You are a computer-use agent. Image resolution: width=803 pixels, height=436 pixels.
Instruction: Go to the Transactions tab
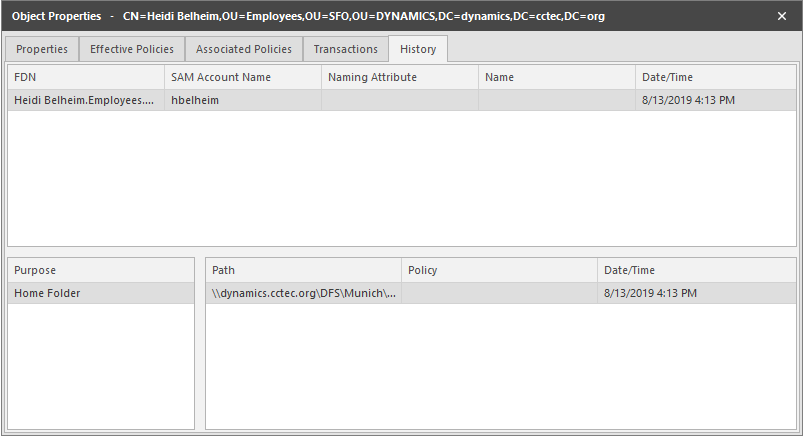pyautogui.click(x=345, y=49)
